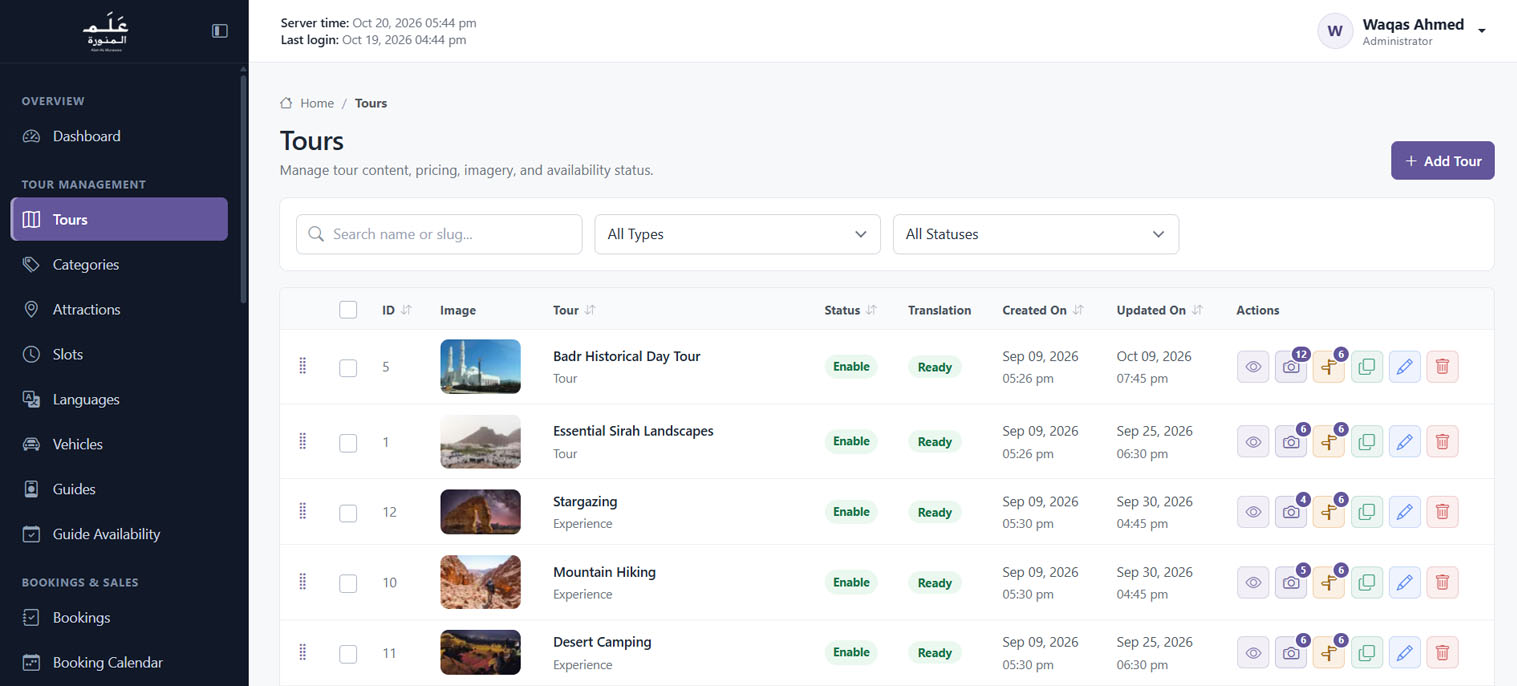Viewport: 1517px width, 686px height.
Task: Duplicate the Mountain Hiking experience
Action: pos(1367,582)
